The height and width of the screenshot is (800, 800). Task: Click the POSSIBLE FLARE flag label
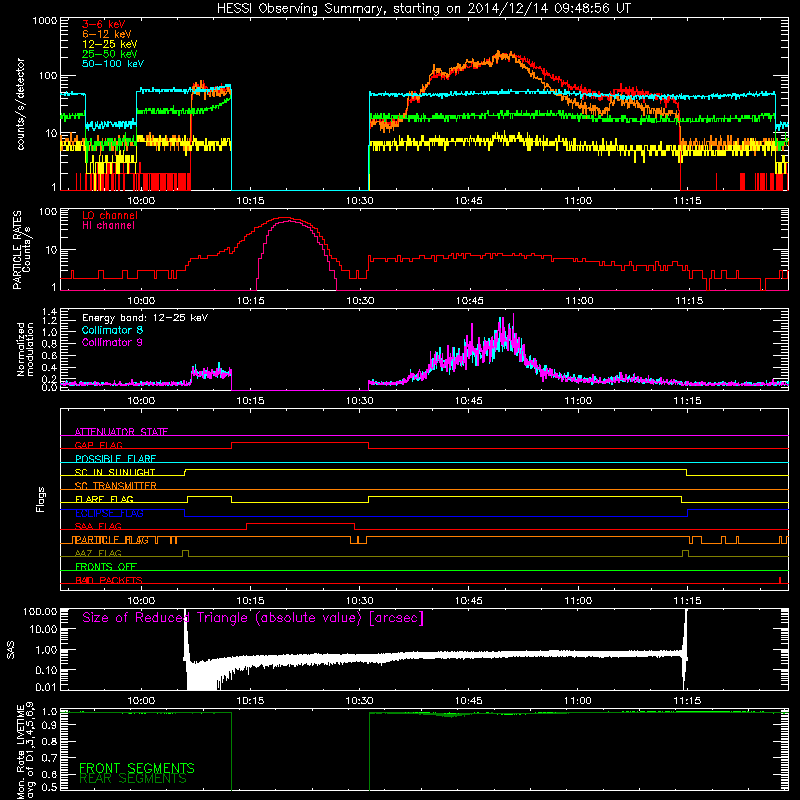115,459
